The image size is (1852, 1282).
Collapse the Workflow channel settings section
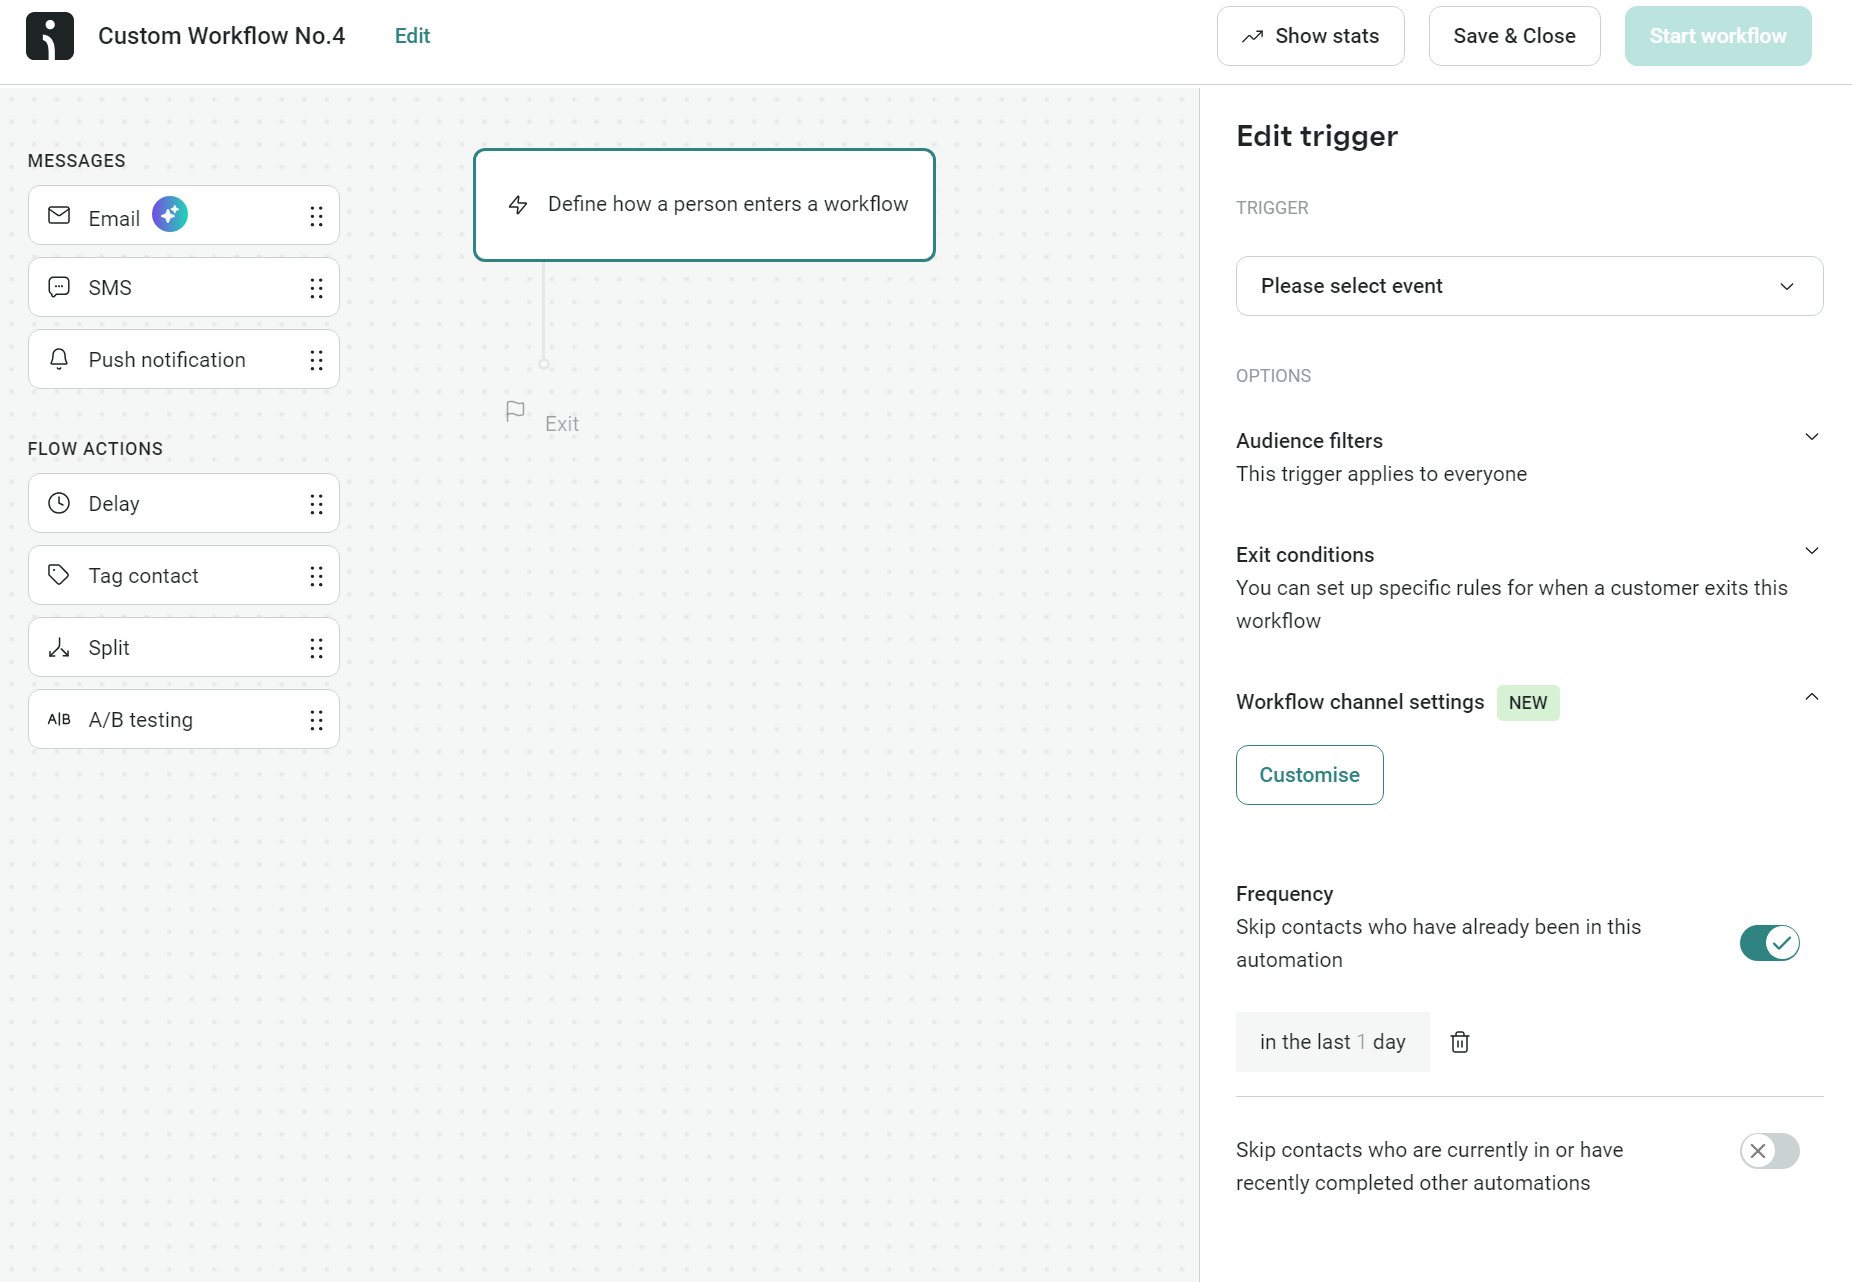click(x=1811, y=697)
